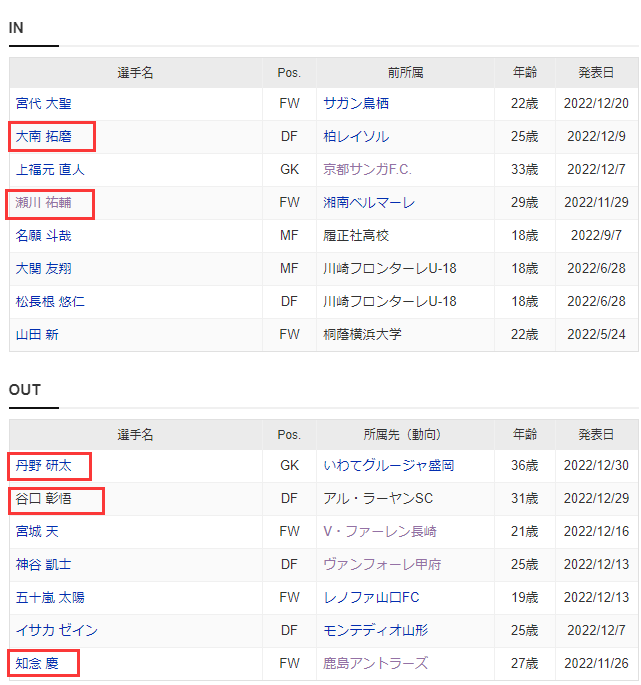Click GK position in 上福元 直人 row

289,170
